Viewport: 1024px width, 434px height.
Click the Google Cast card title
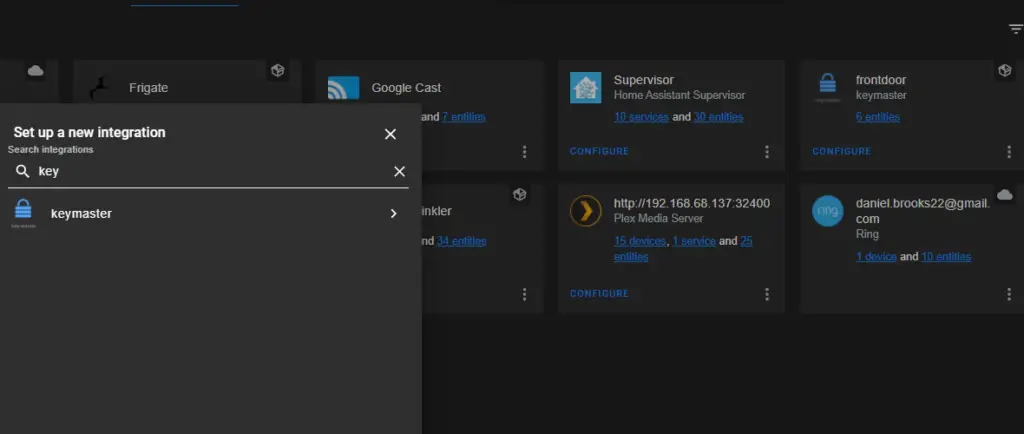(406, 87)
